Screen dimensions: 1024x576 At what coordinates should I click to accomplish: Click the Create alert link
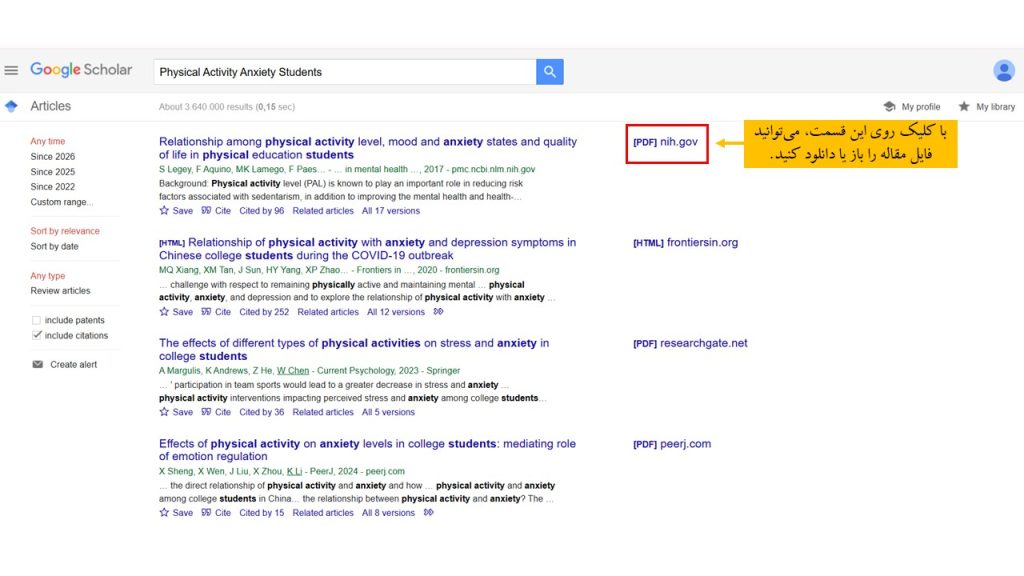pos(73,364)
